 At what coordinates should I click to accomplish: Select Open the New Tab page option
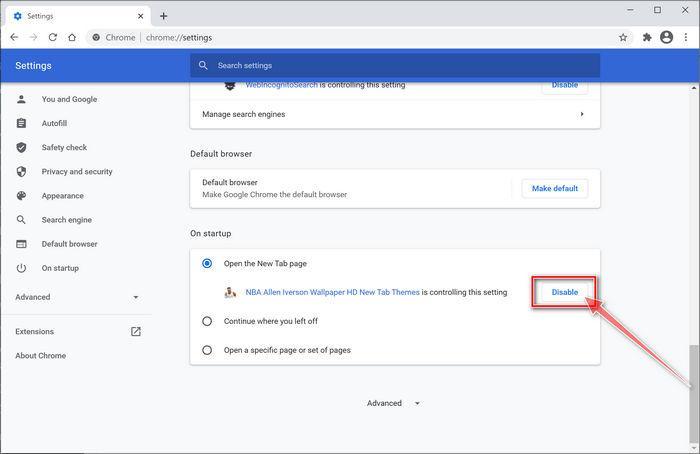coord(207,264)
